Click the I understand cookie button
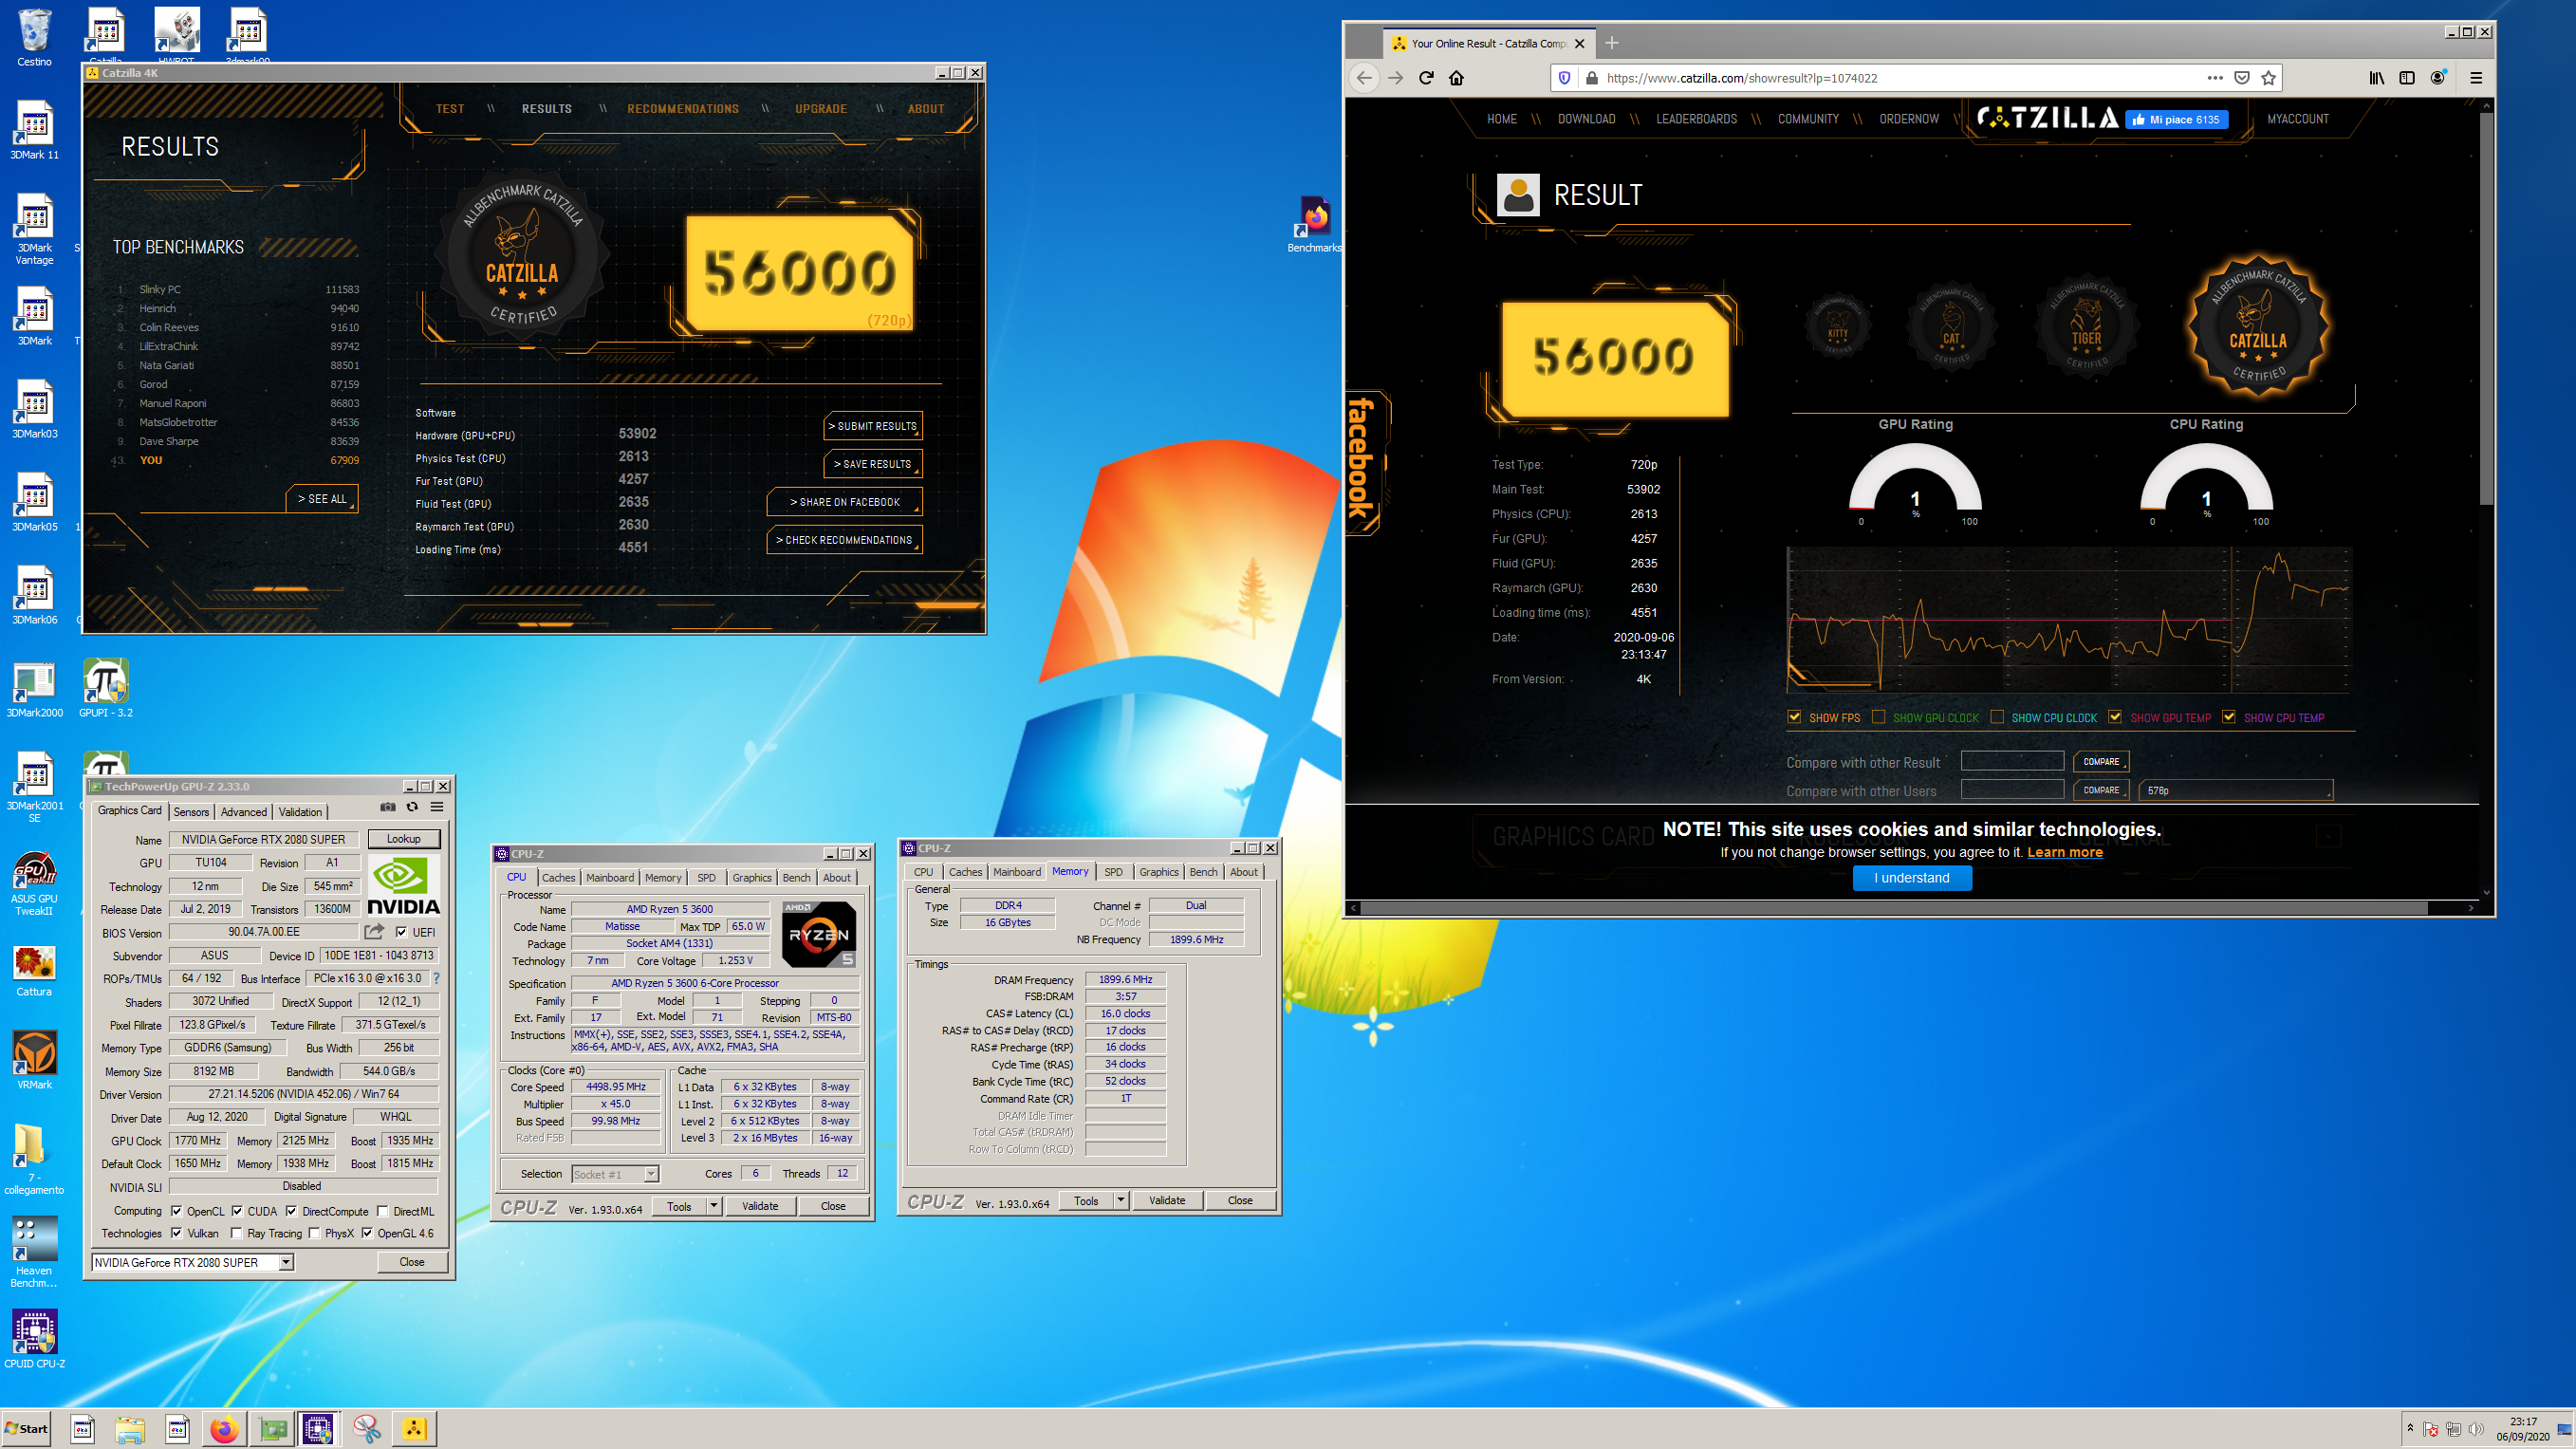This screenshot has width=2576, height=1449. [x=1911, y=878]
